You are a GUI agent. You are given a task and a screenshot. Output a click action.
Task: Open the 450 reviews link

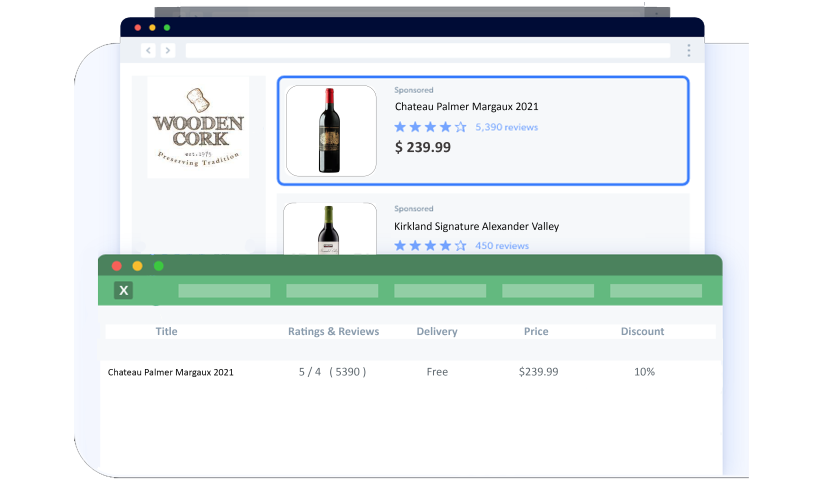tap(502, 246)
